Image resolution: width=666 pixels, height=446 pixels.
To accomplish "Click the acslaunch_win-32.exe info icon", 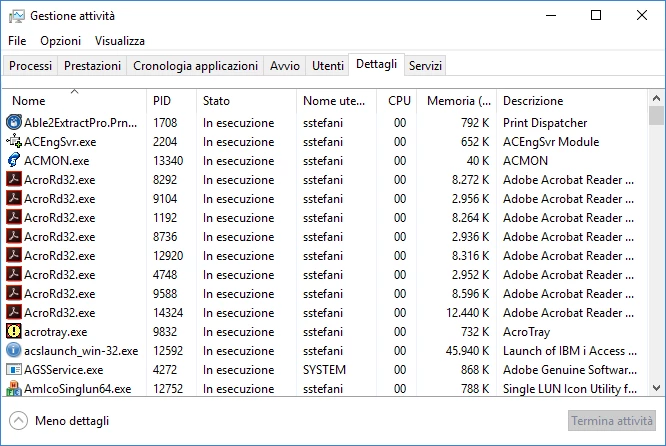I will [14, 350].
